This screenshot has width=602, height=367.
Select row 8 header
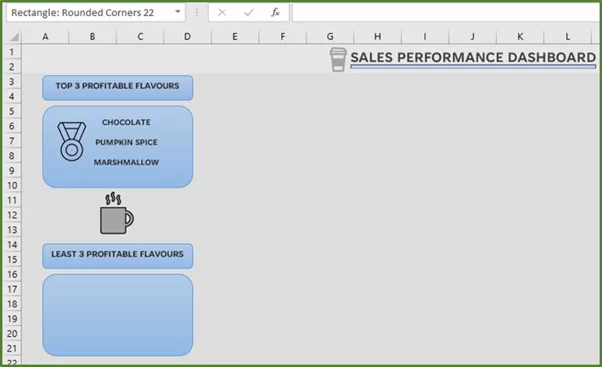pos(12,156)
